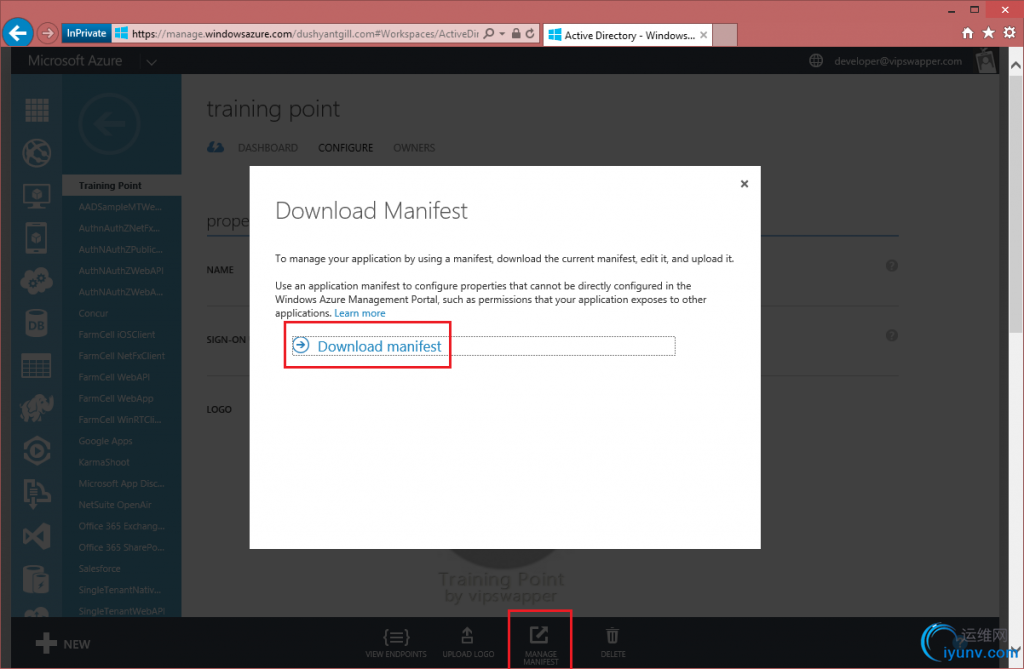Click the circled arrow icon beside Download manifest
The image size is (1024, 669).
pyautogui.click(x=300, y=345)
